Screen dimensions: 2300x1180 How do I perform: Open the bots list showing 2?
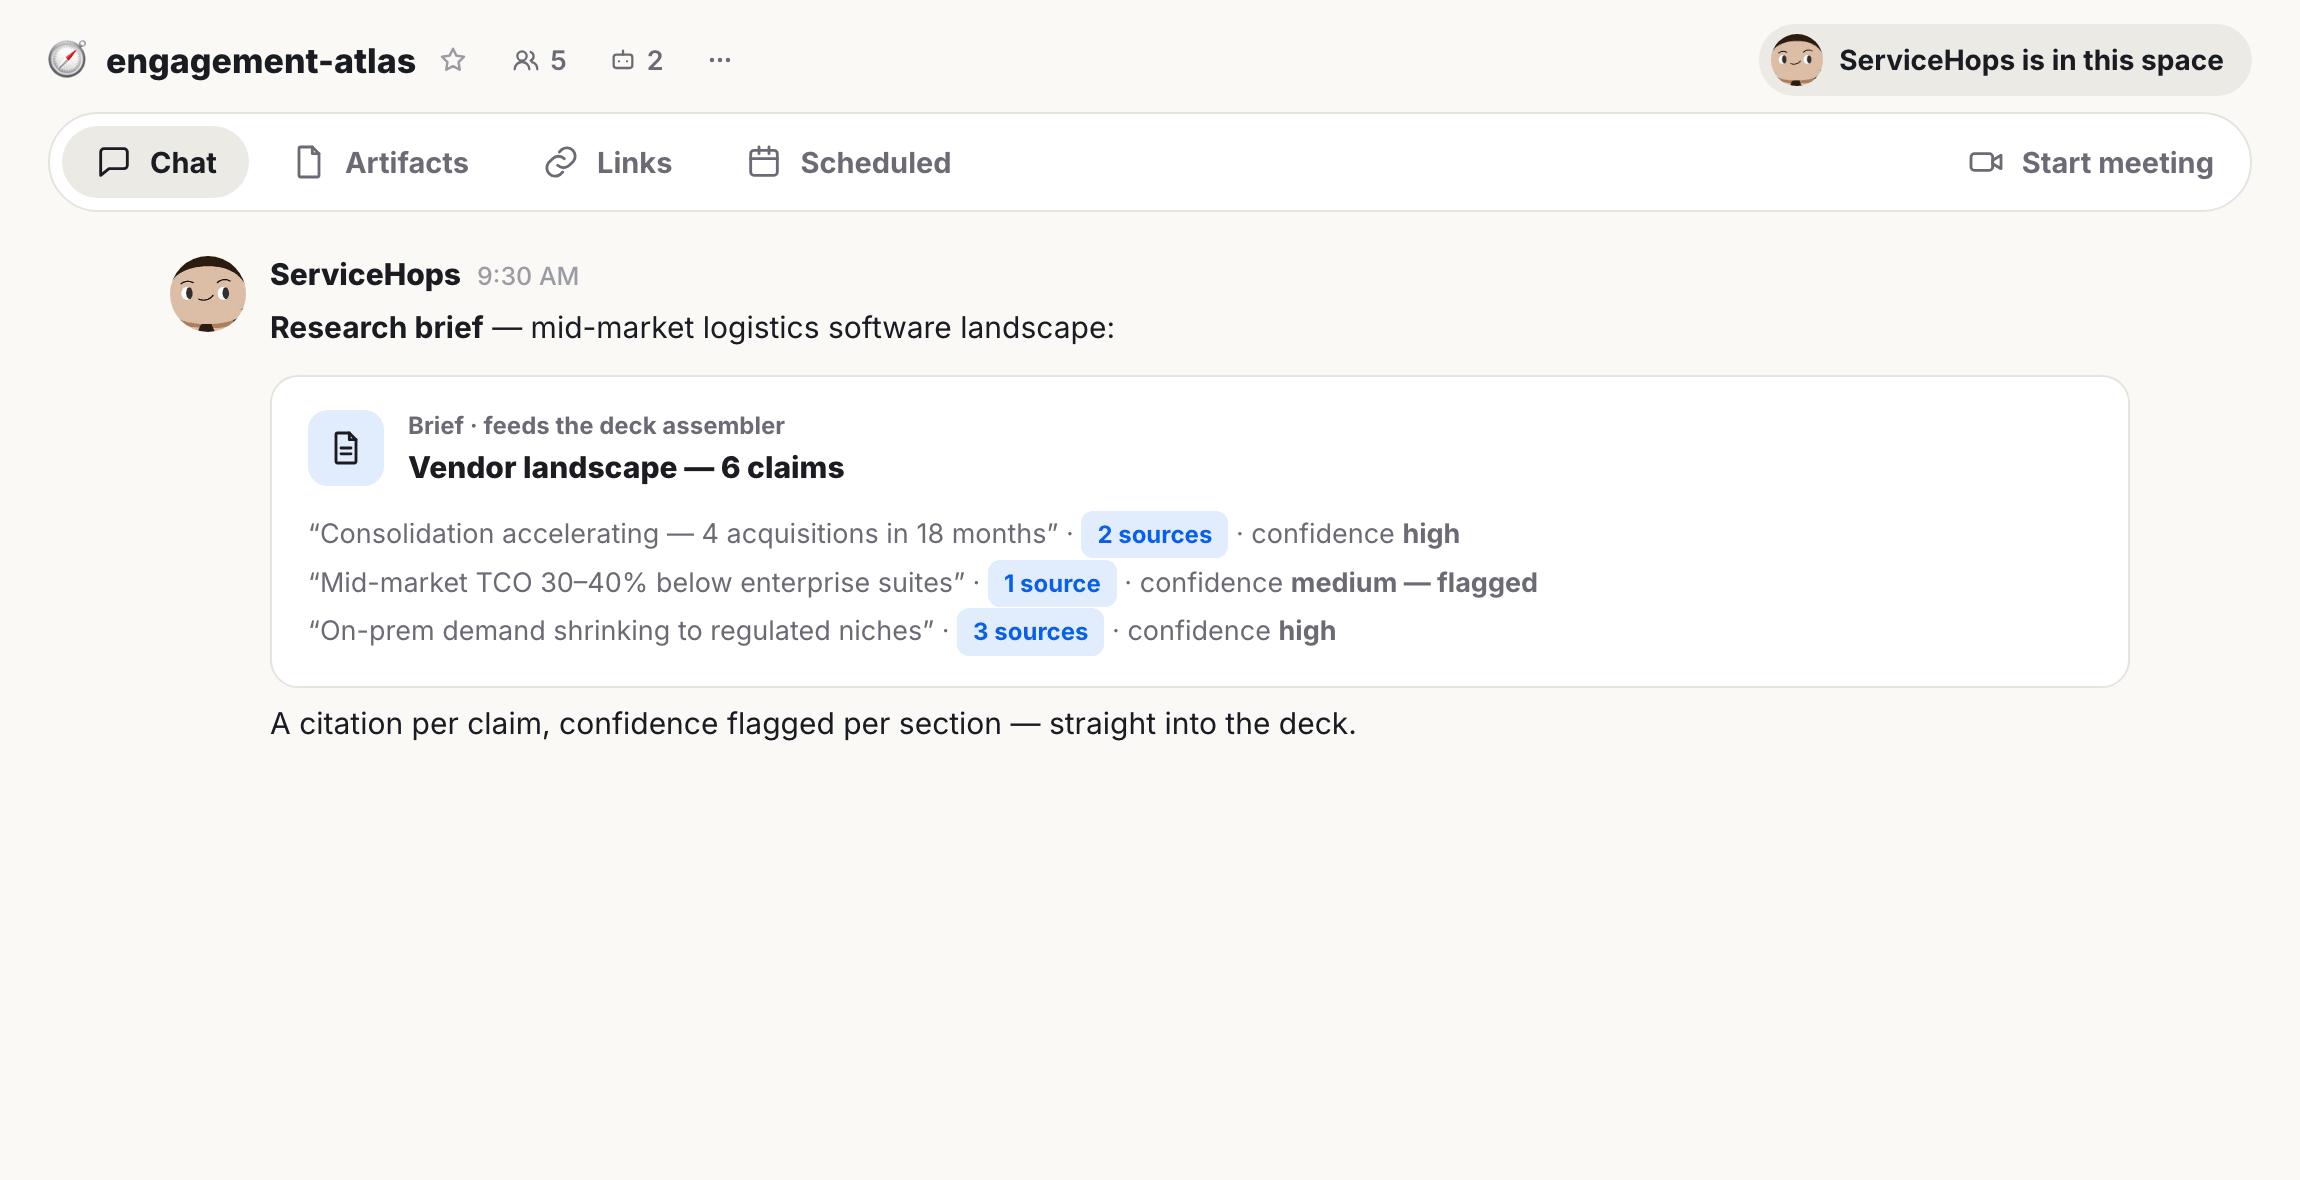pos(637,60)
